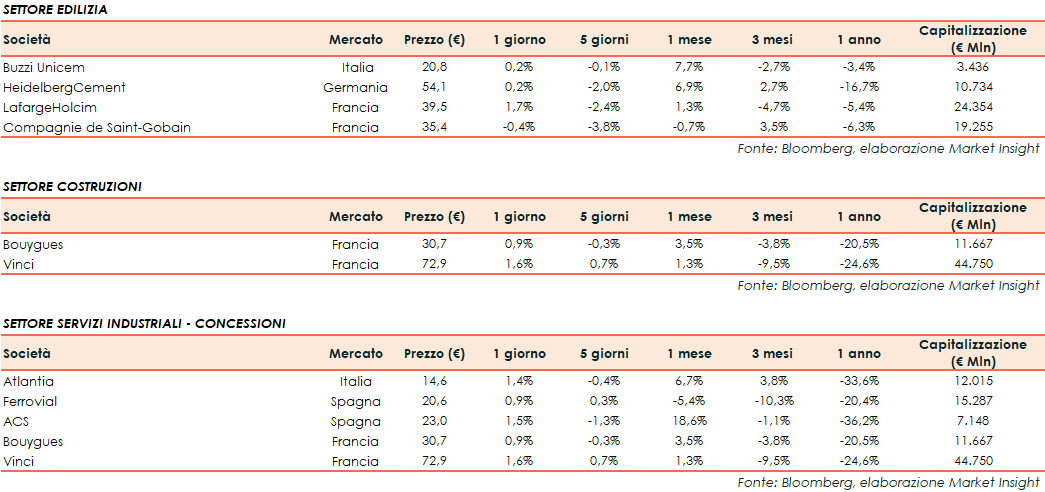This screenshot has height=492, width=1045.
Task: Select the LafargeHolcim company name
Action: [50, 107]
